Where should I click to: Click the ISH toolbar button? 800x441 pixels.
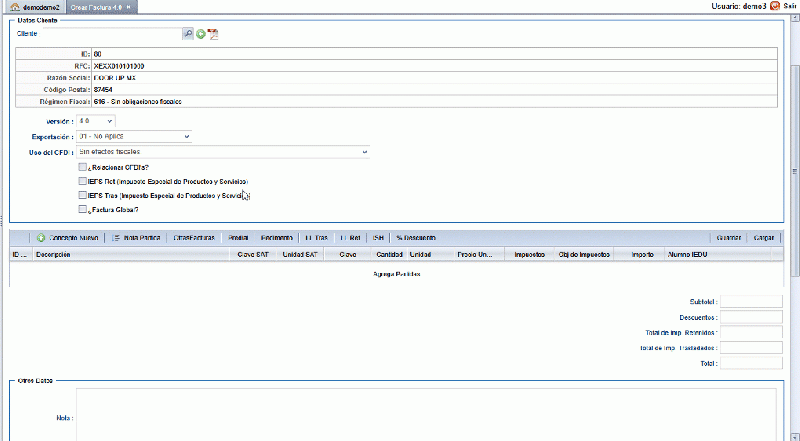[378, 238]
